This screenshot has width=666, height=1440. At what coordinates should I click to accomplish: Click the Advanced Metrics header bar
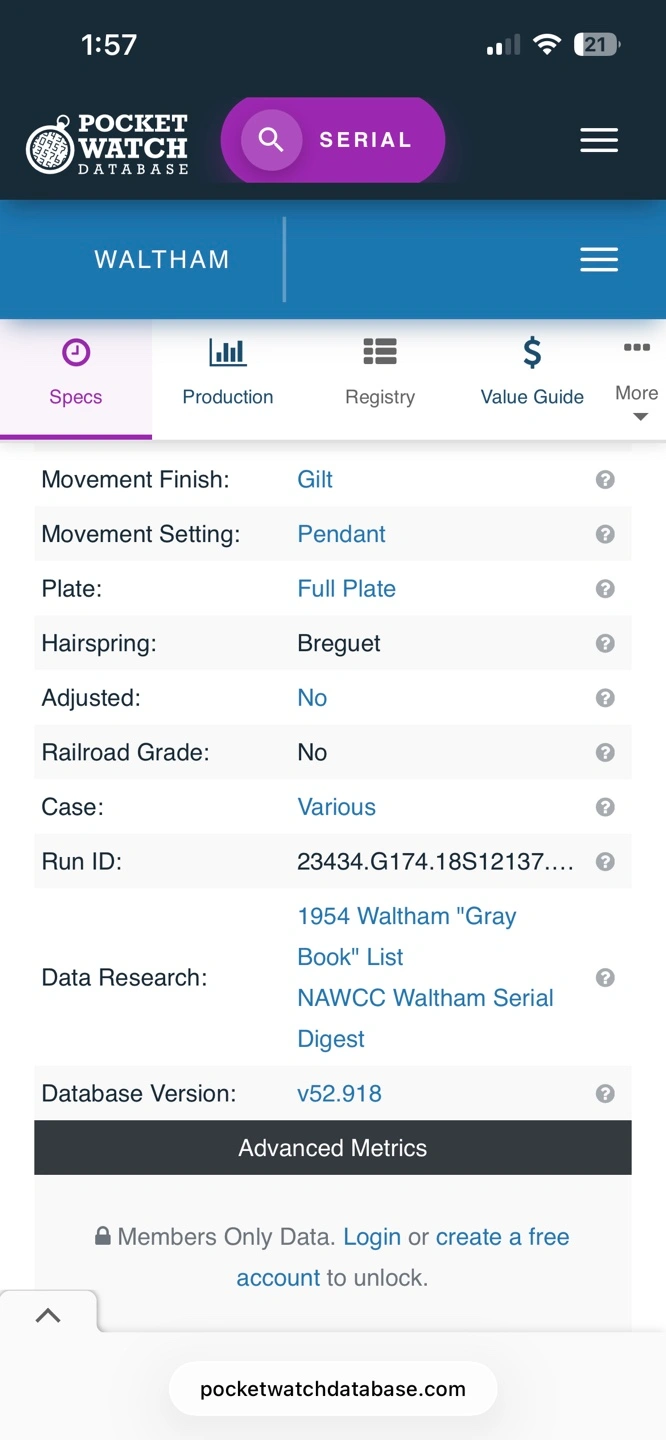333,1148
